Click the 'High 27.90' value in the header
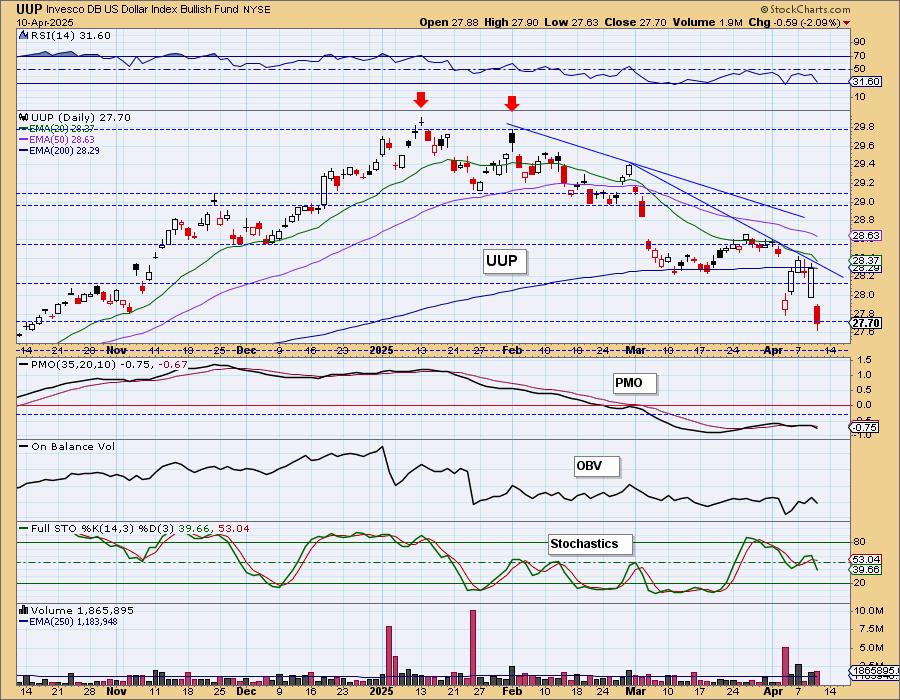The width and height of the screenshot is (900, 700). [x=511, y=22]
